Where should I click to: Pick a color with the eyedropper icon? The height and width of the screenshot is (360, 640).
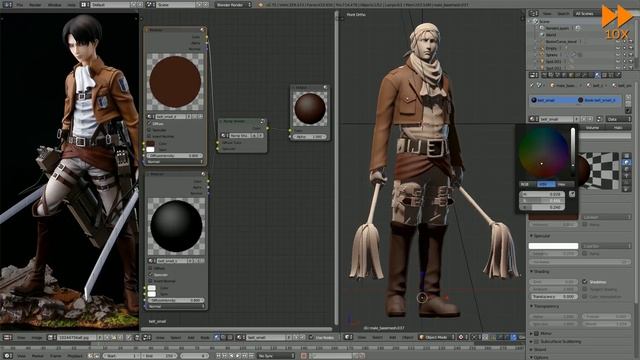pyautogui.click(x=572, y=194)
